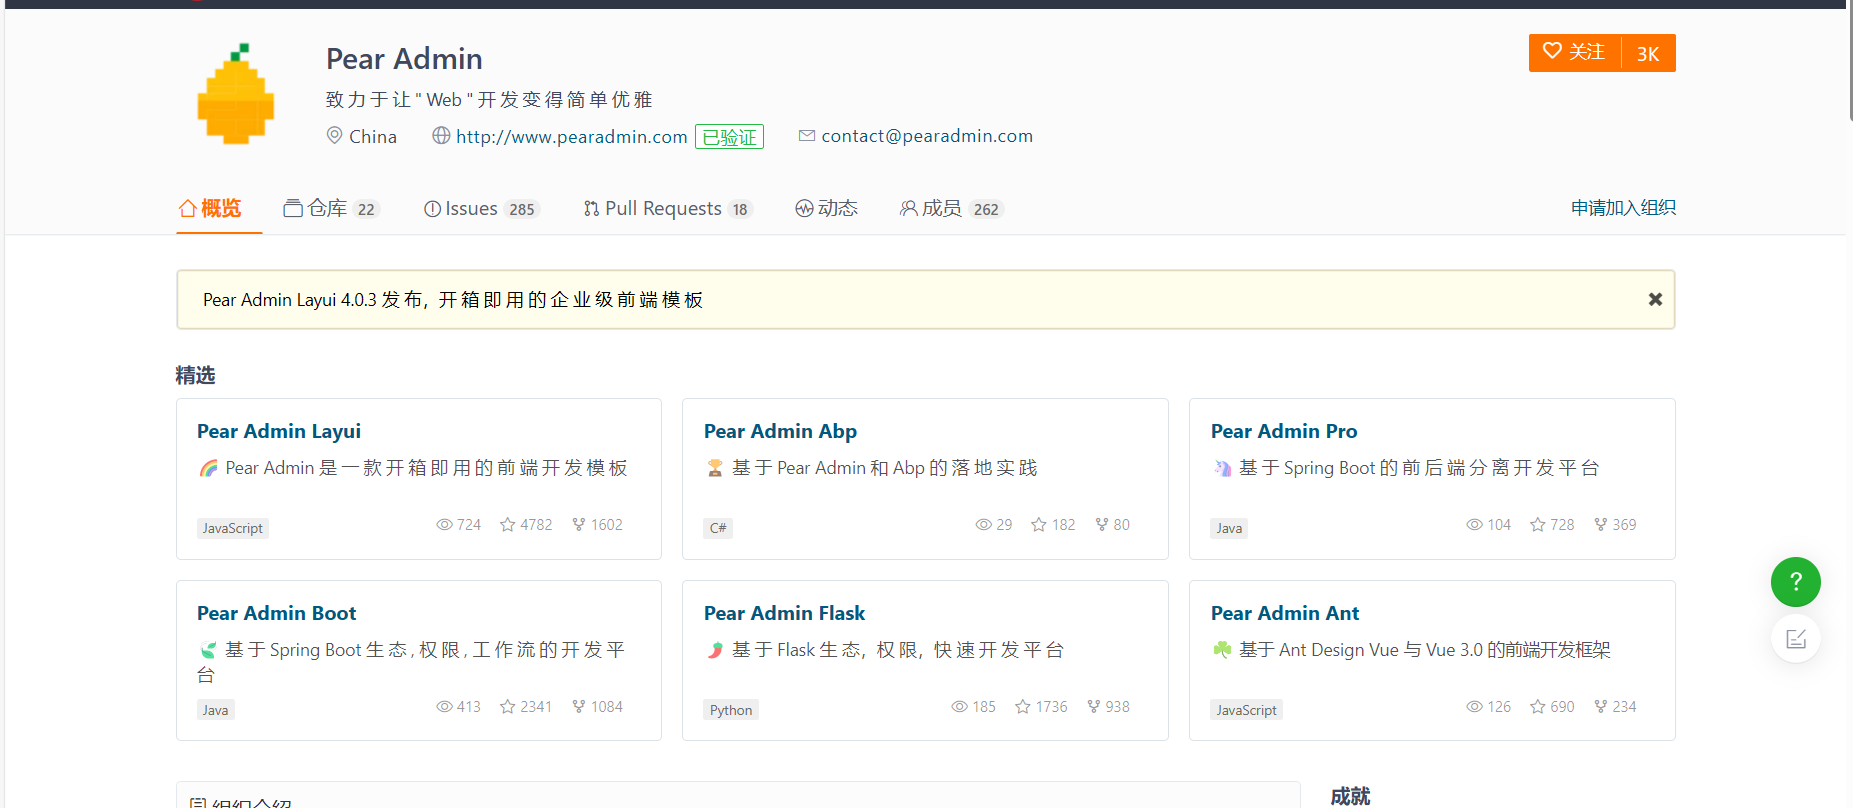The width and height of the screenshot is (1853, 808).
Task: Switch to the Issues tab
Action: 481,208
